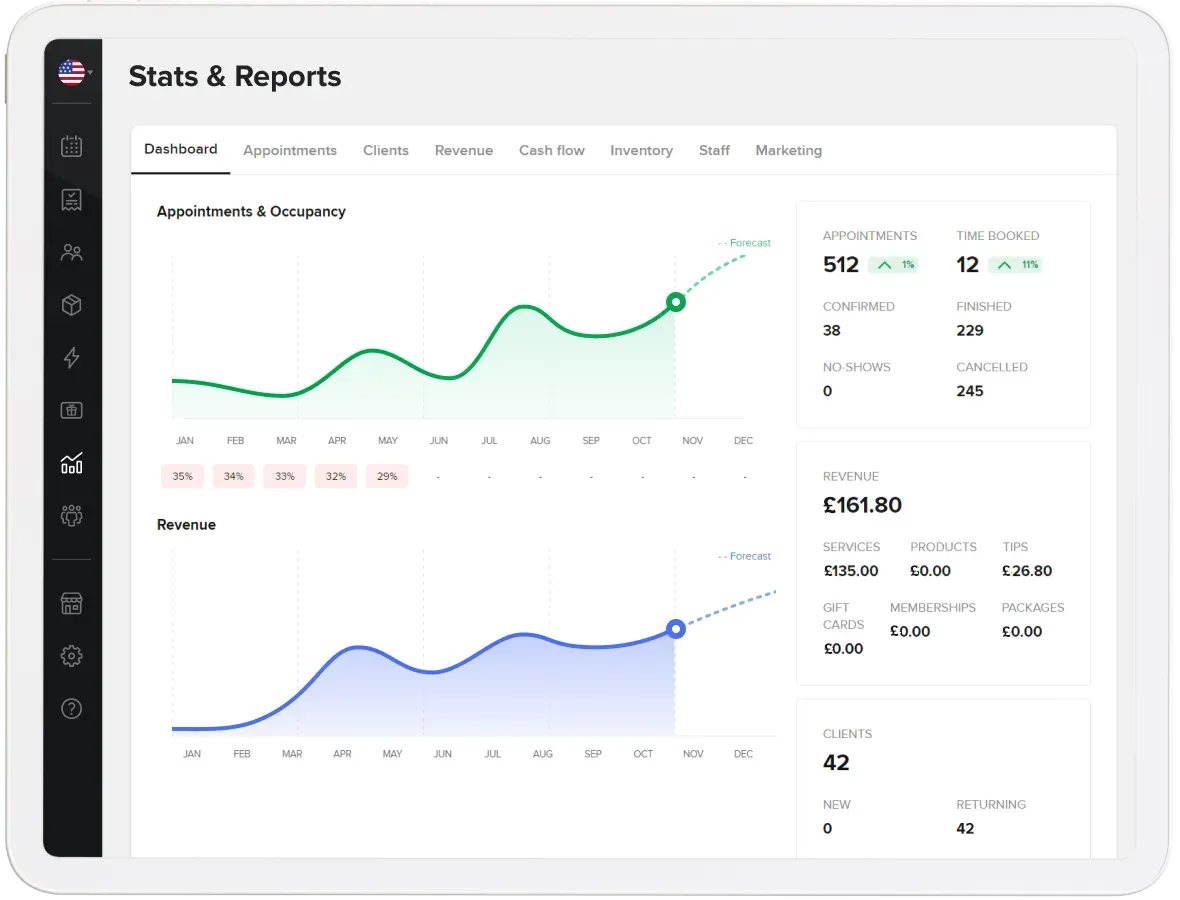Click the 29% May occupancy badge
Screen dimensions: 1180x900
tap(387, 477)
